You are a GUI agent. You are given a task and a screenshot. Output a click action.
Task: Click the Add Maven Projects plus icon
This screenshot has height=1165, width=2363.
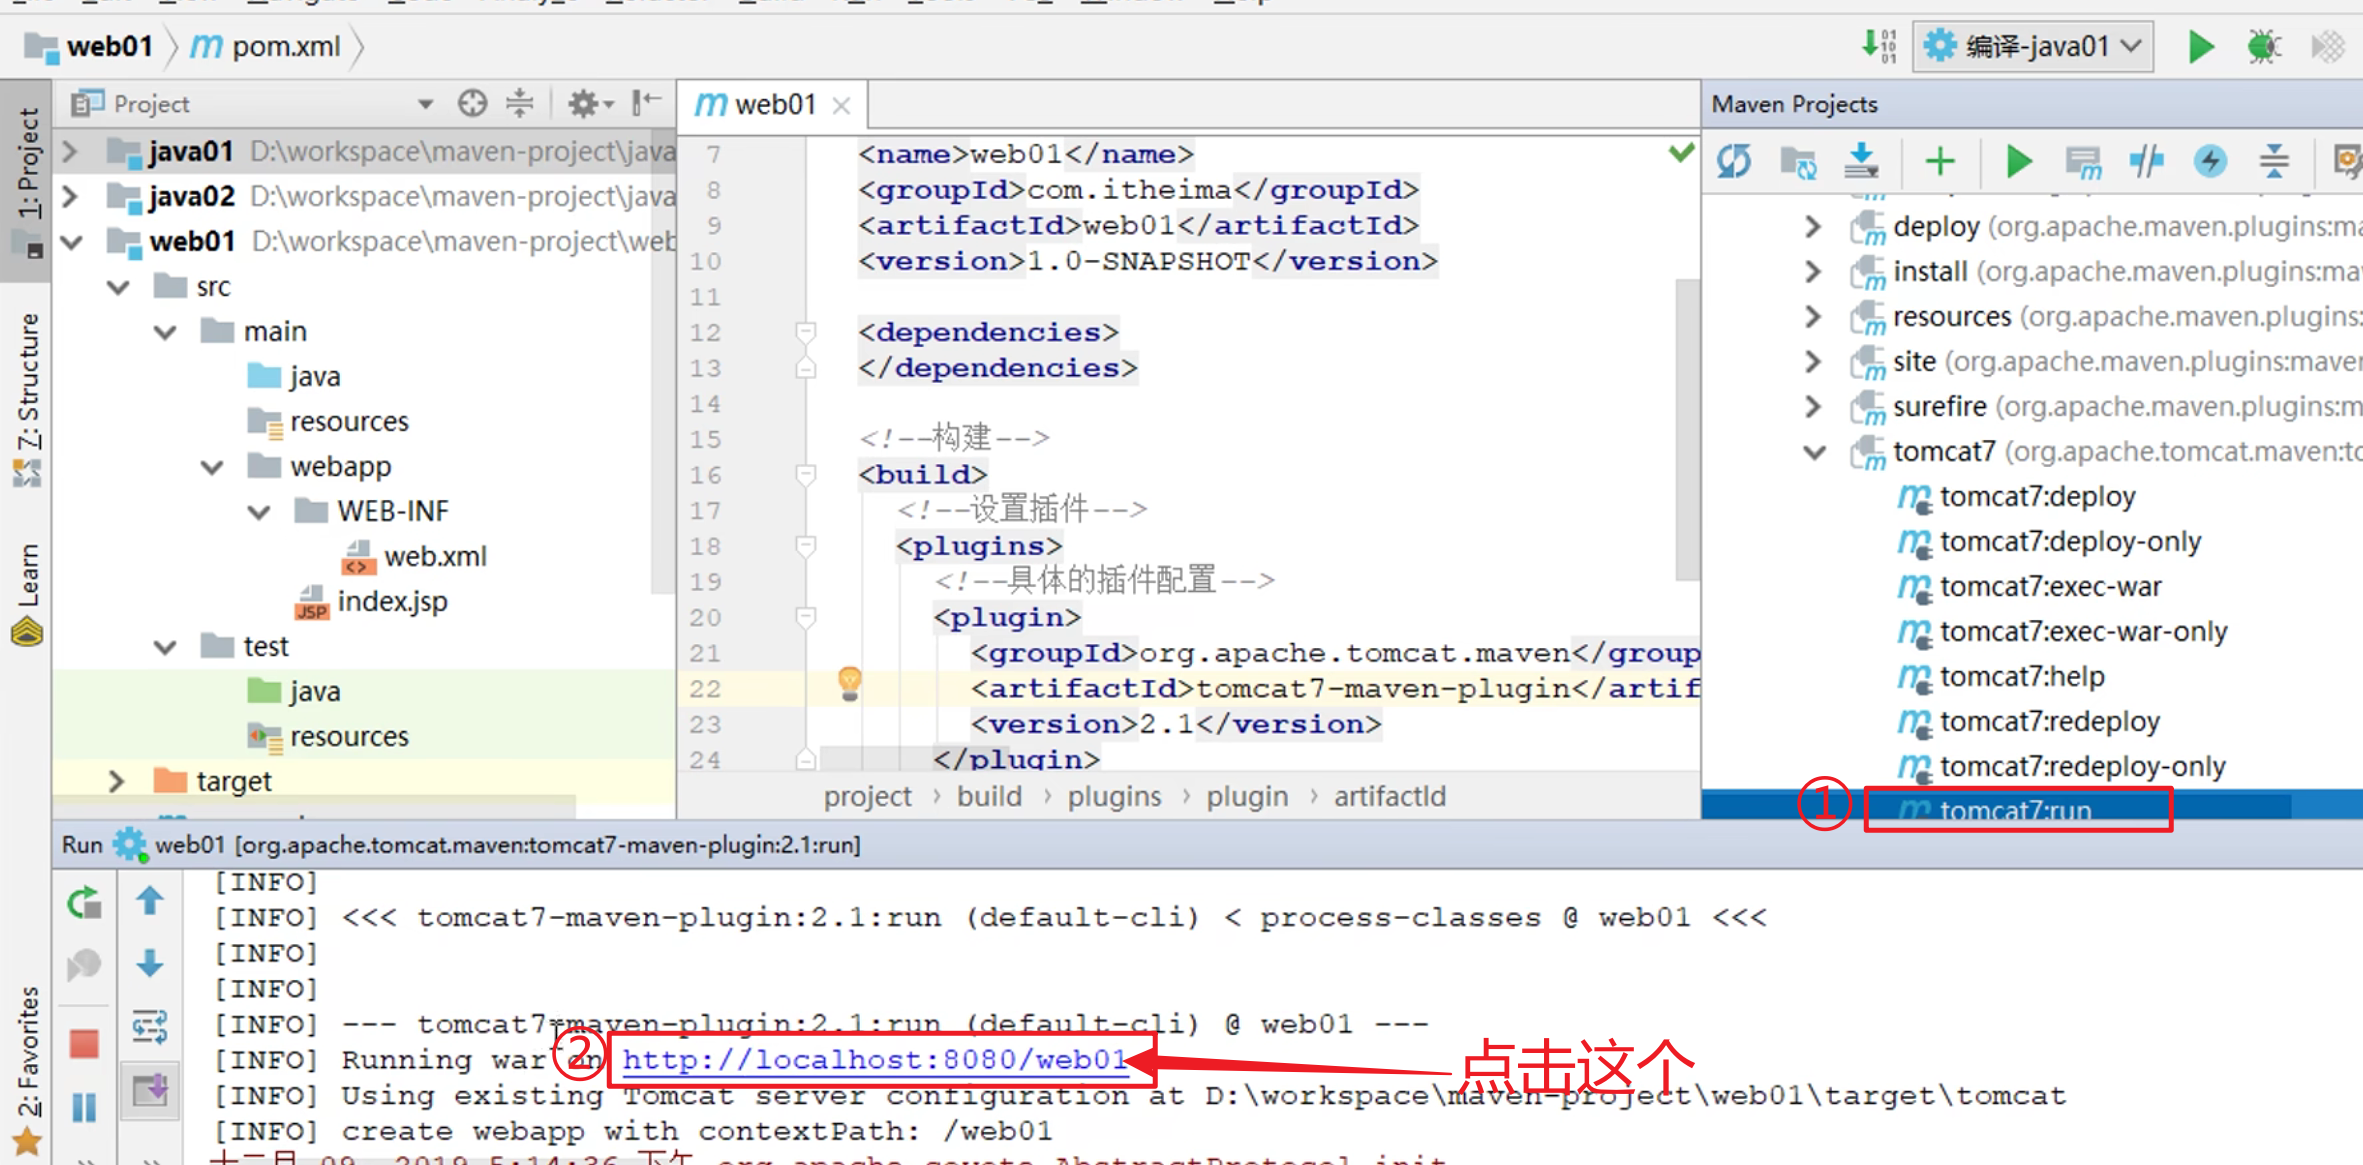click(1939, 161)
